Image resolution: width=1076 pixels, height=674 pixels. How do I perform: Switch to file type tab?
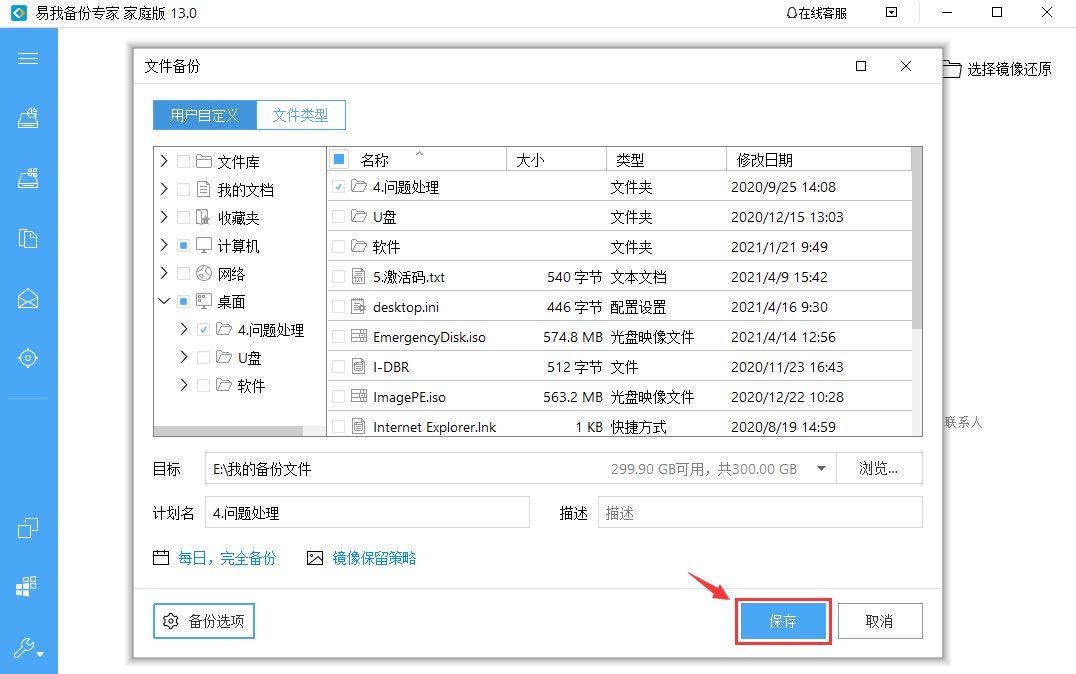[x=301, y=115]
